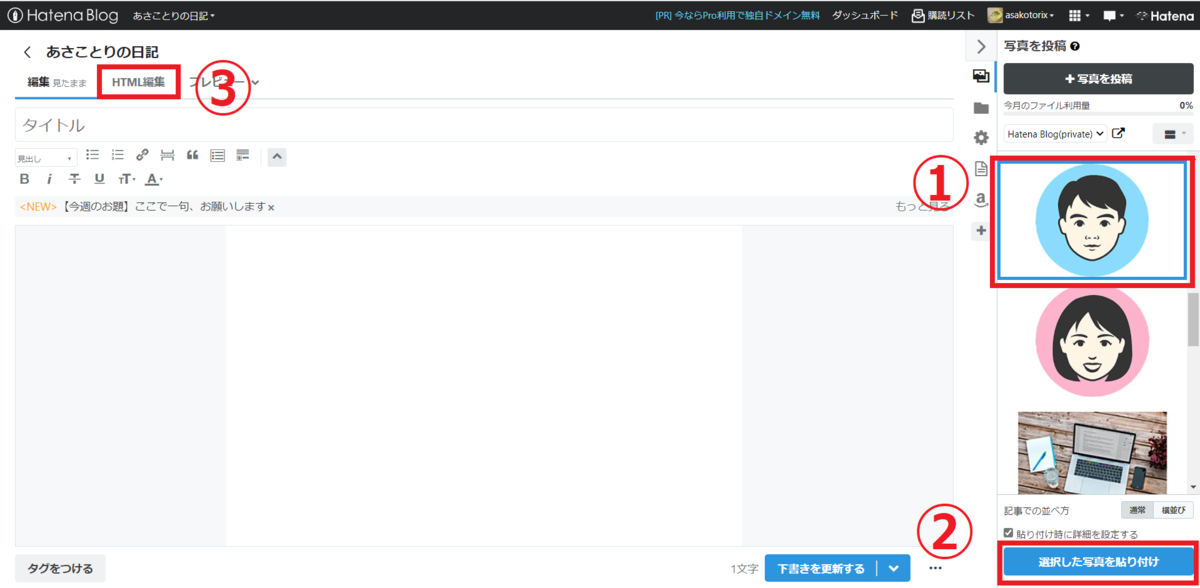Click the photo list scrollbar
The image size is (1200, 588).
click(x=1193, y=320)
